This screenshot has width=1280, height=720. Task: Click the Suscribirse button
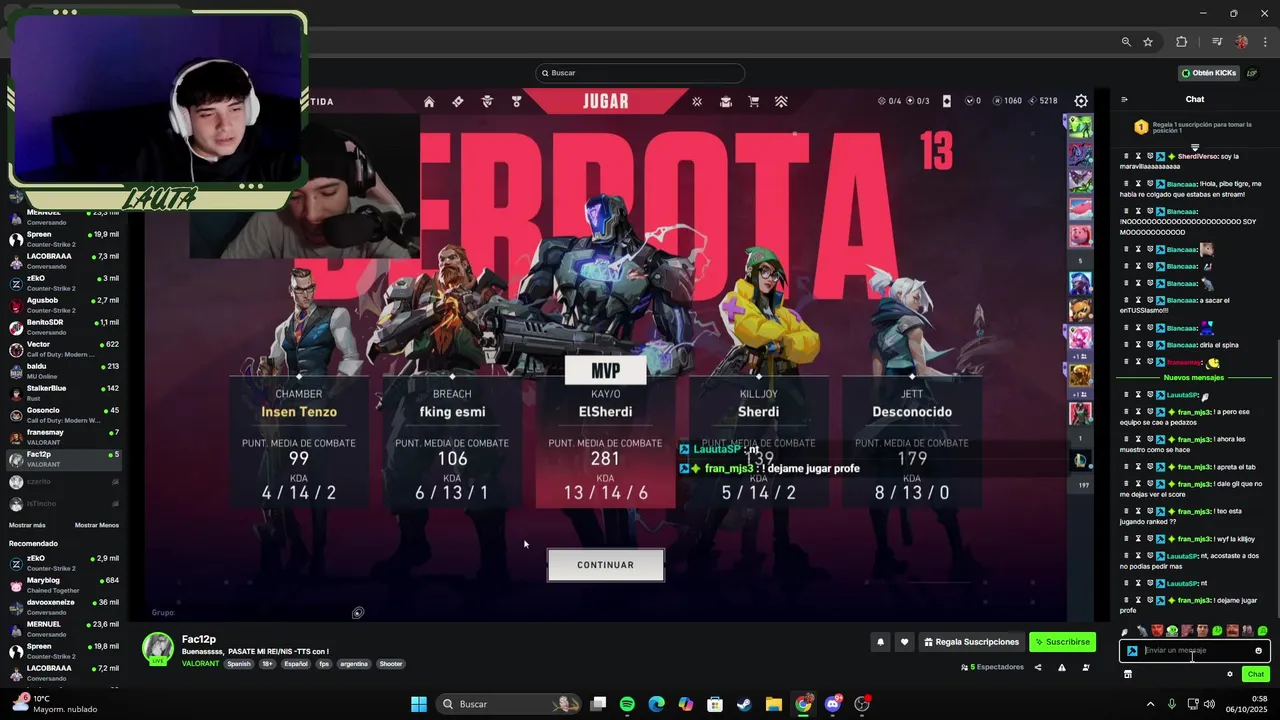click(x=1062, y=642)
